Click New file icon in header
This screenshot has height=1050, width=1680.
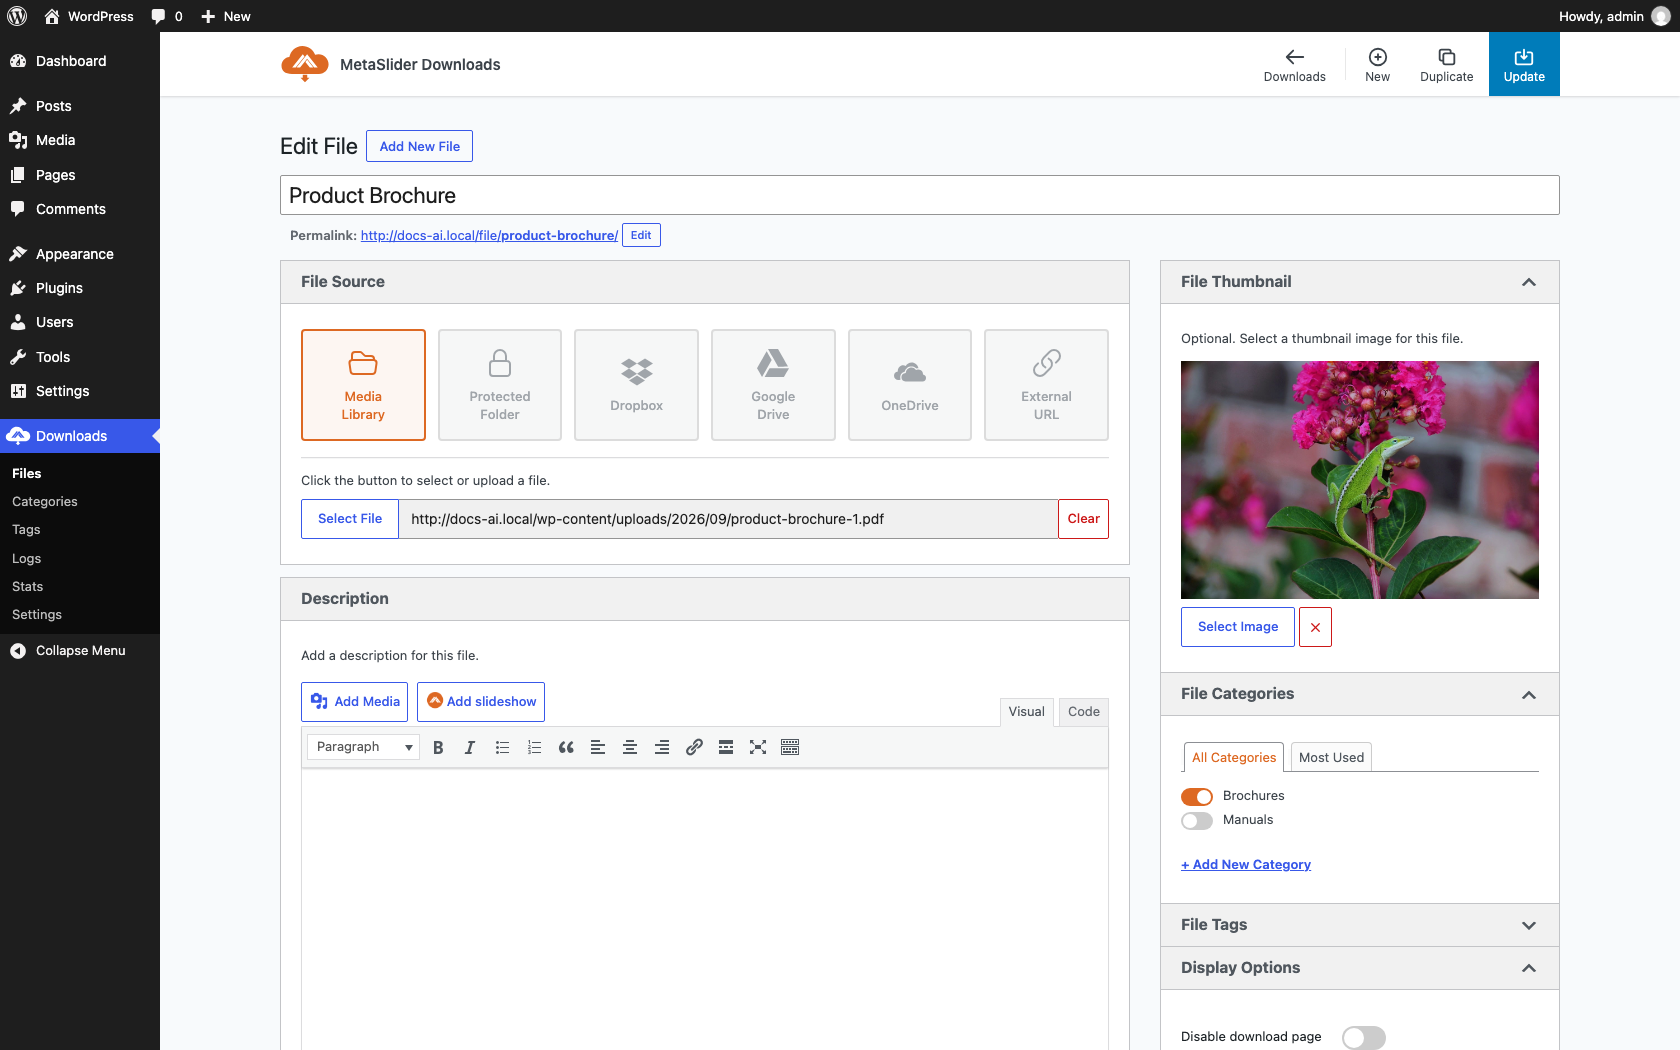pyautogui.click(x=1377, y=65)
